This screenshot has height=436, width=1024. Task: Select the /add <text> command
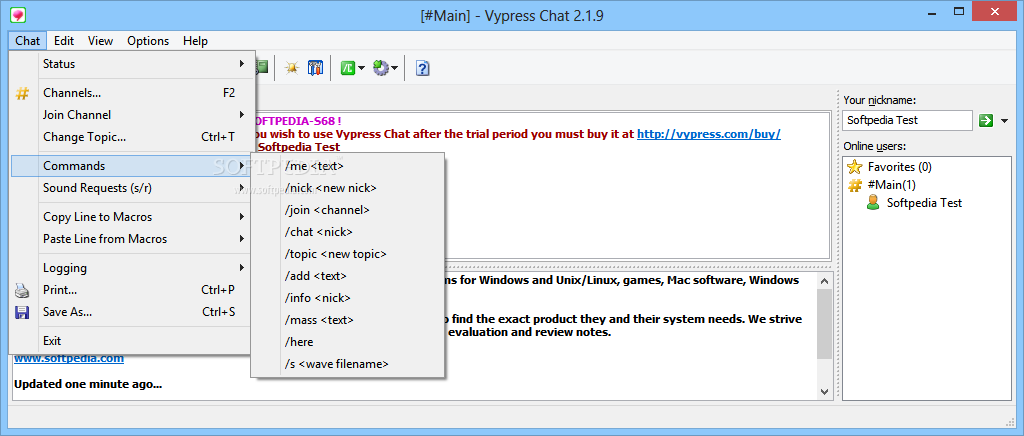[x=348, y=276]
